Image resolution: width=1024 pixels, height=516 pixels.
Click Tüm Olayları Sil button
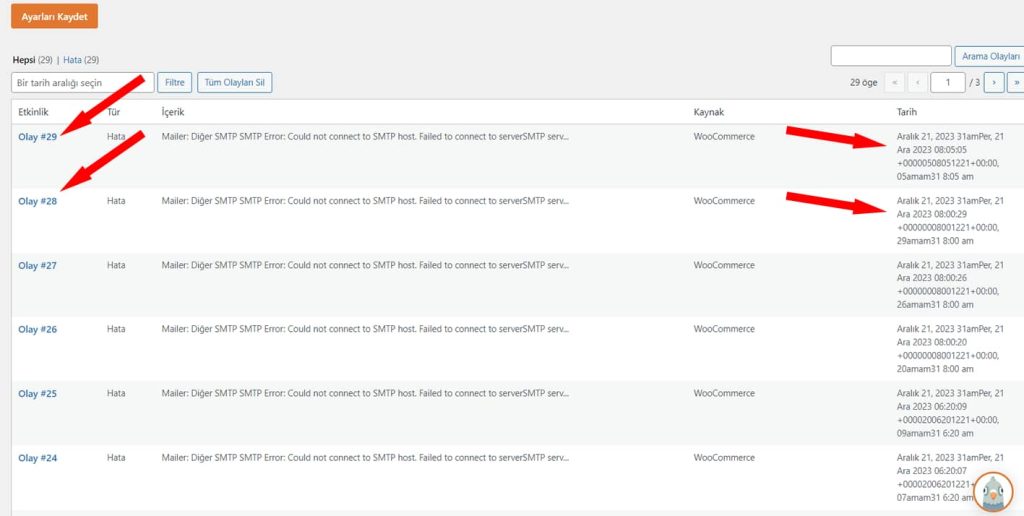[x=235, y=83]
